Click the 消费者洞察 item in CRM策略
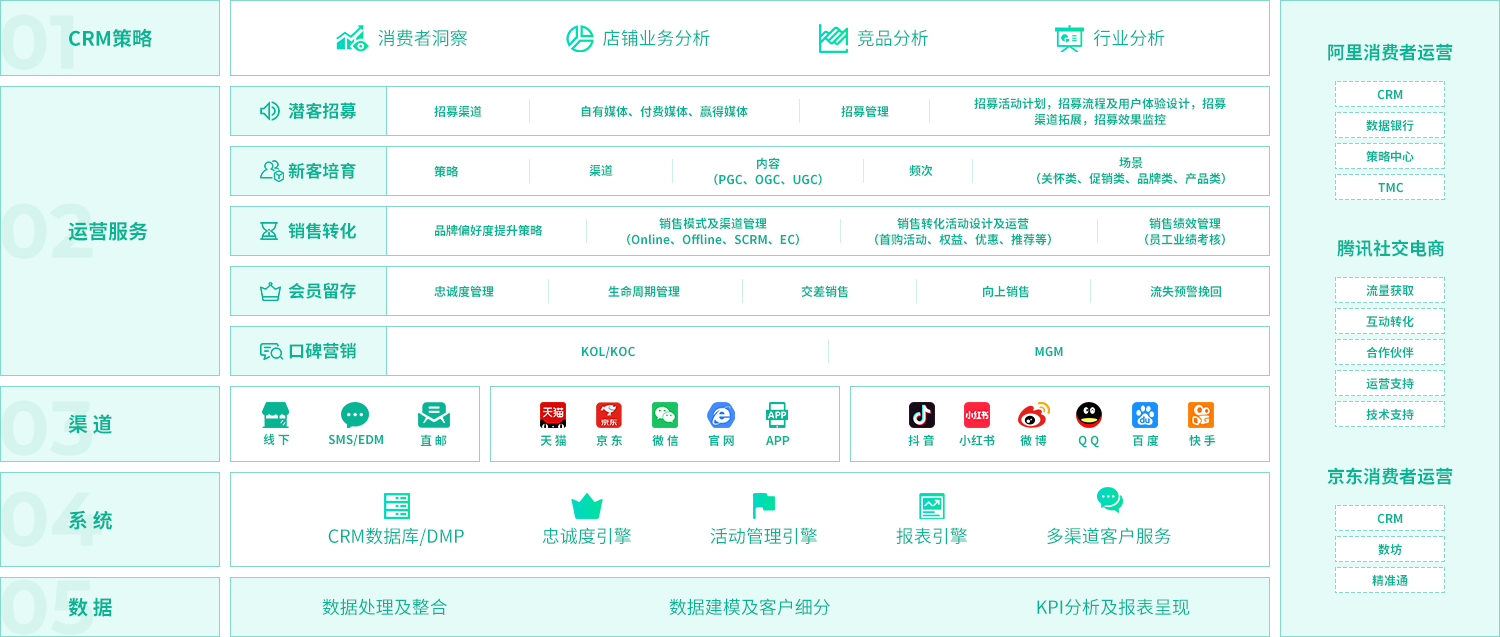This screenshot has height=637, width=1500. 402,39
